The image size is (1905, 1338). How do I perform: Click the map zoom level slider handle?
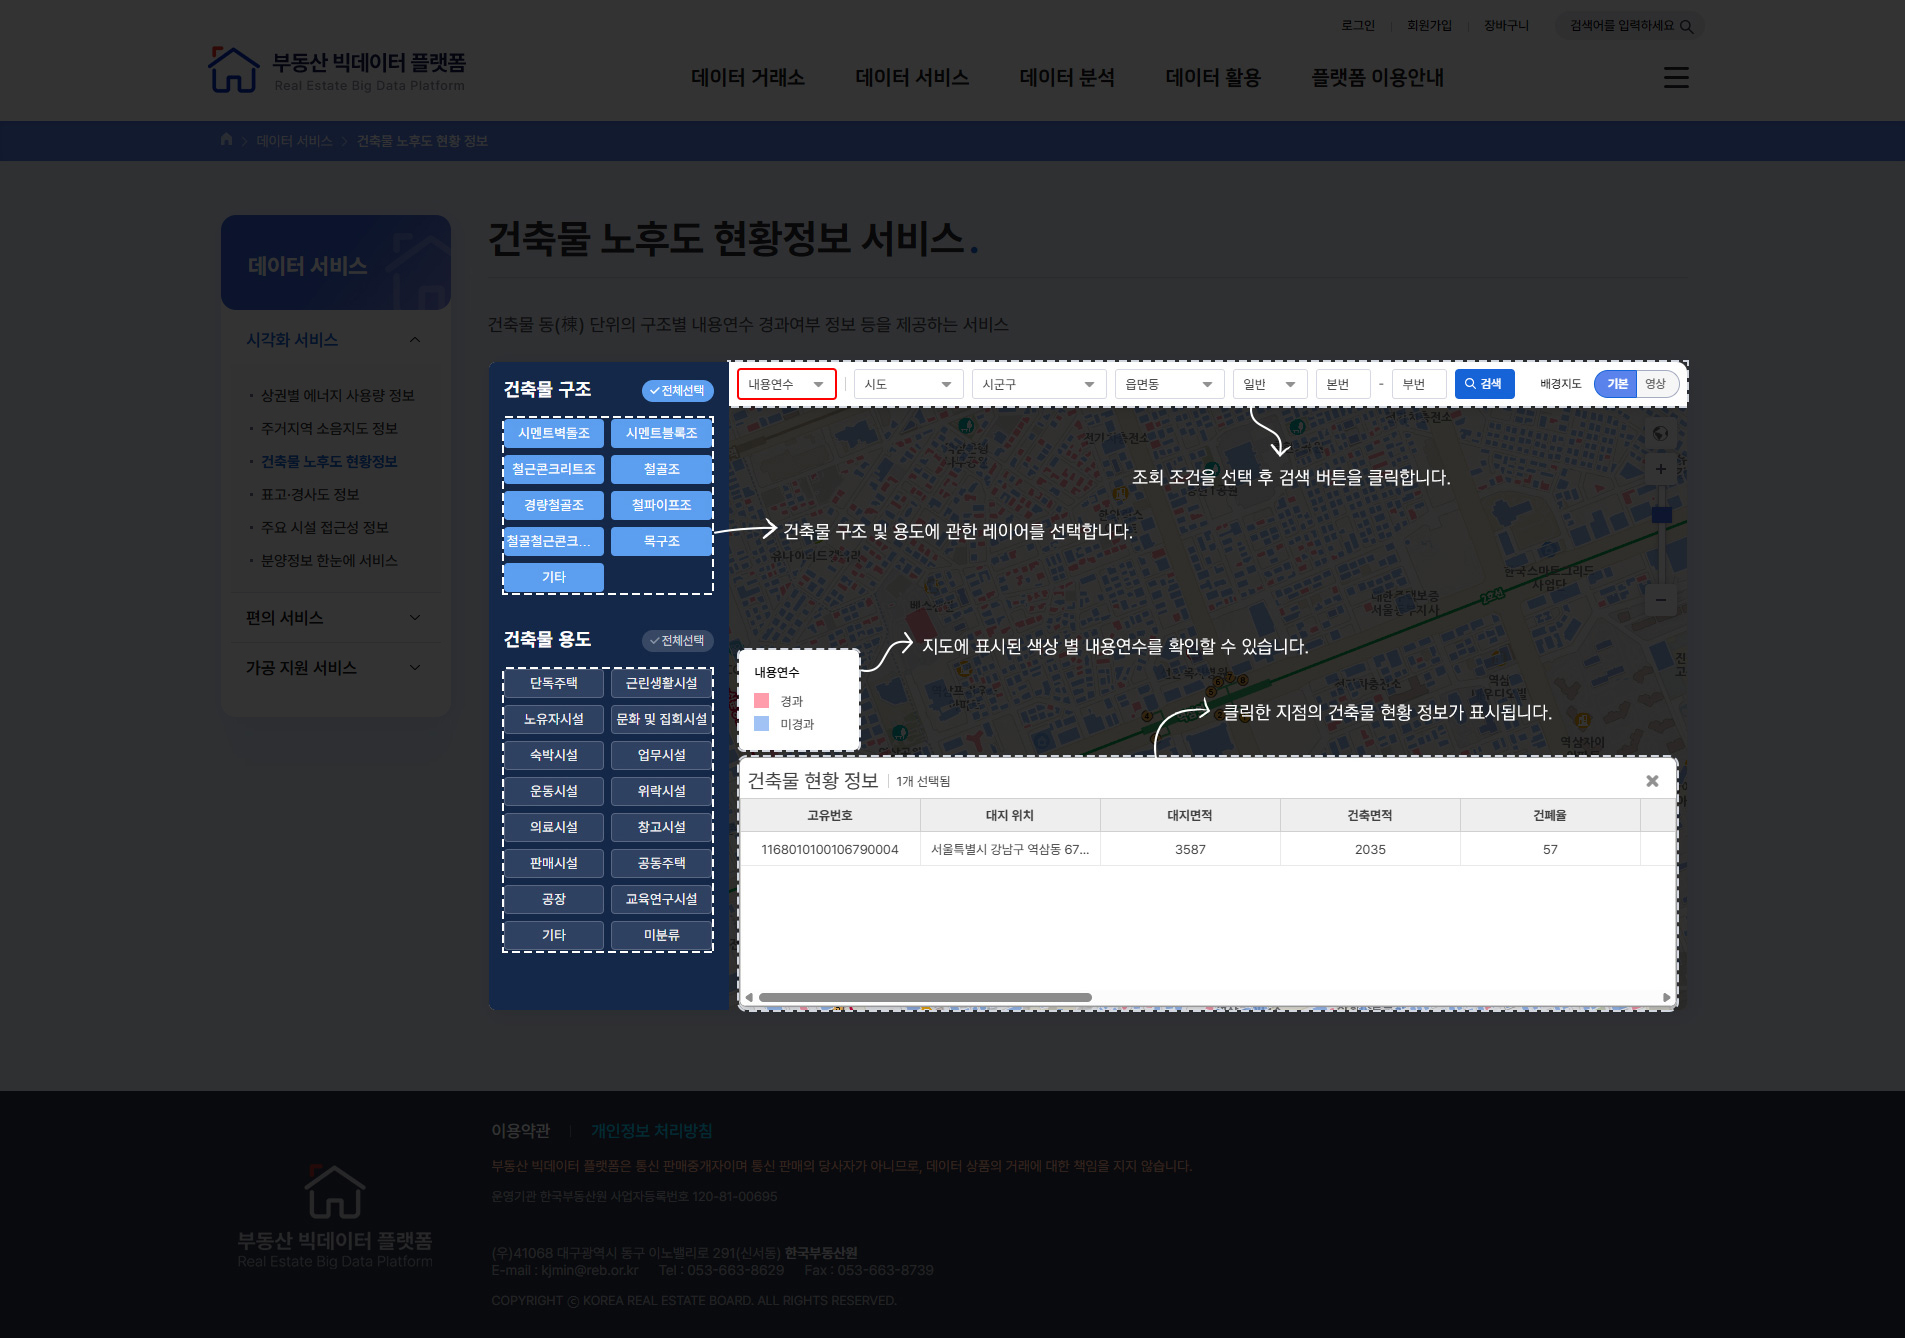click(1661, 515)
